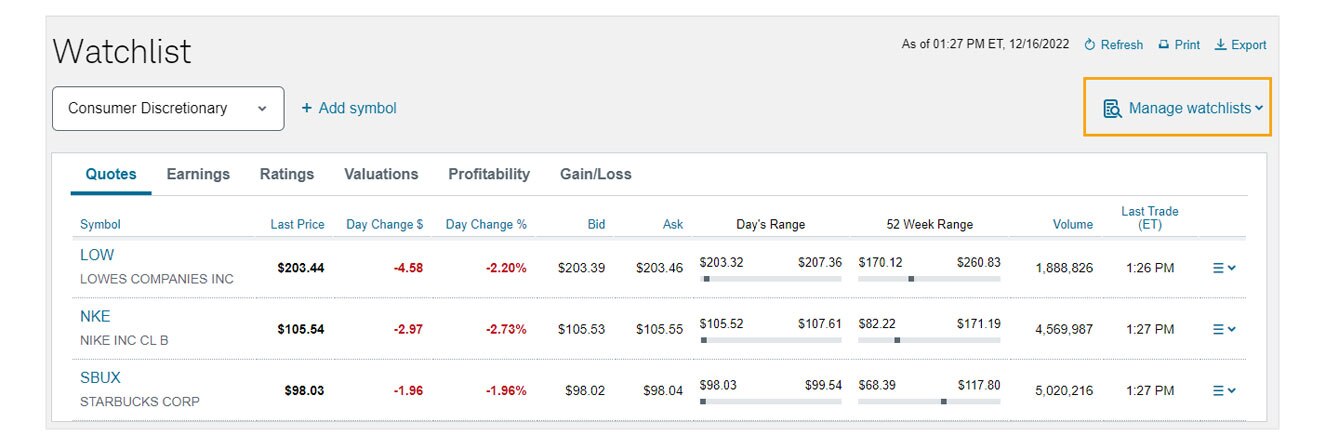Image resolution: width=1325 pixels, height=445 pixels.
Task: Click the Export download icon
Action: click(x=1220, y=45)
